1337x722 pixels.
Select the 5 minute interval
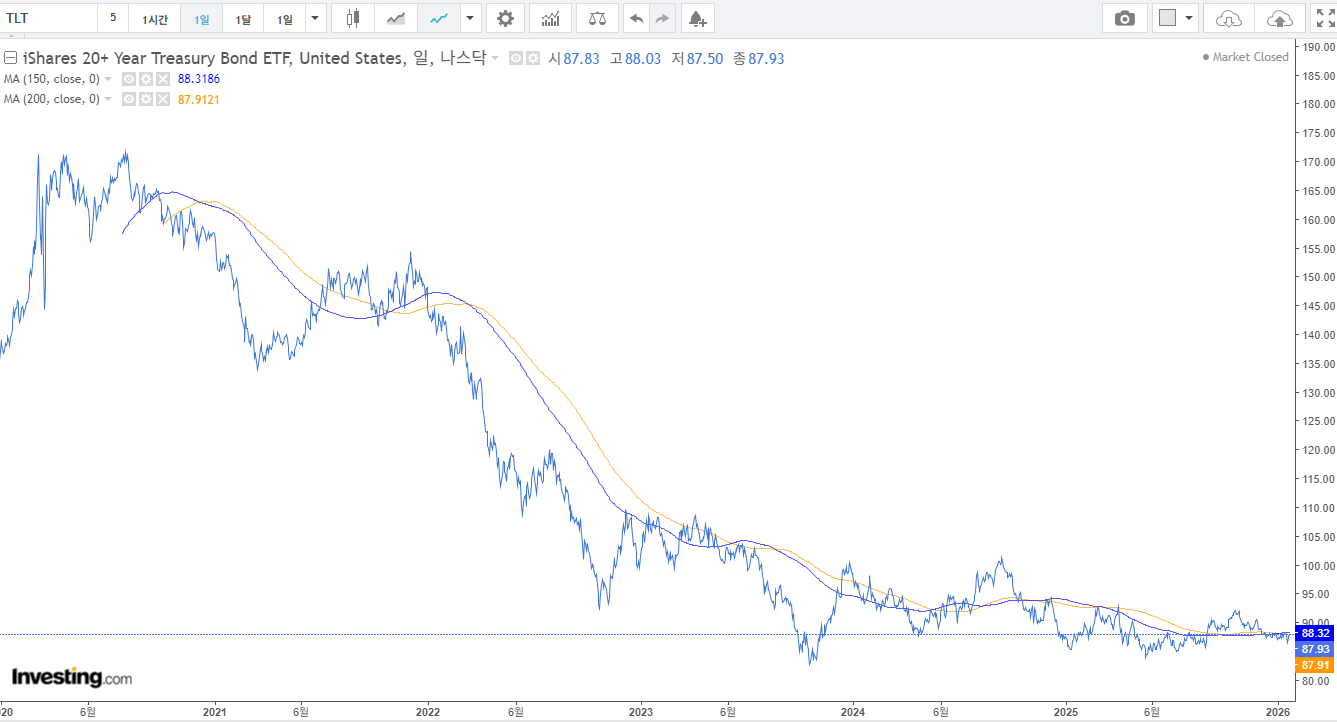(x=113, y=18)
